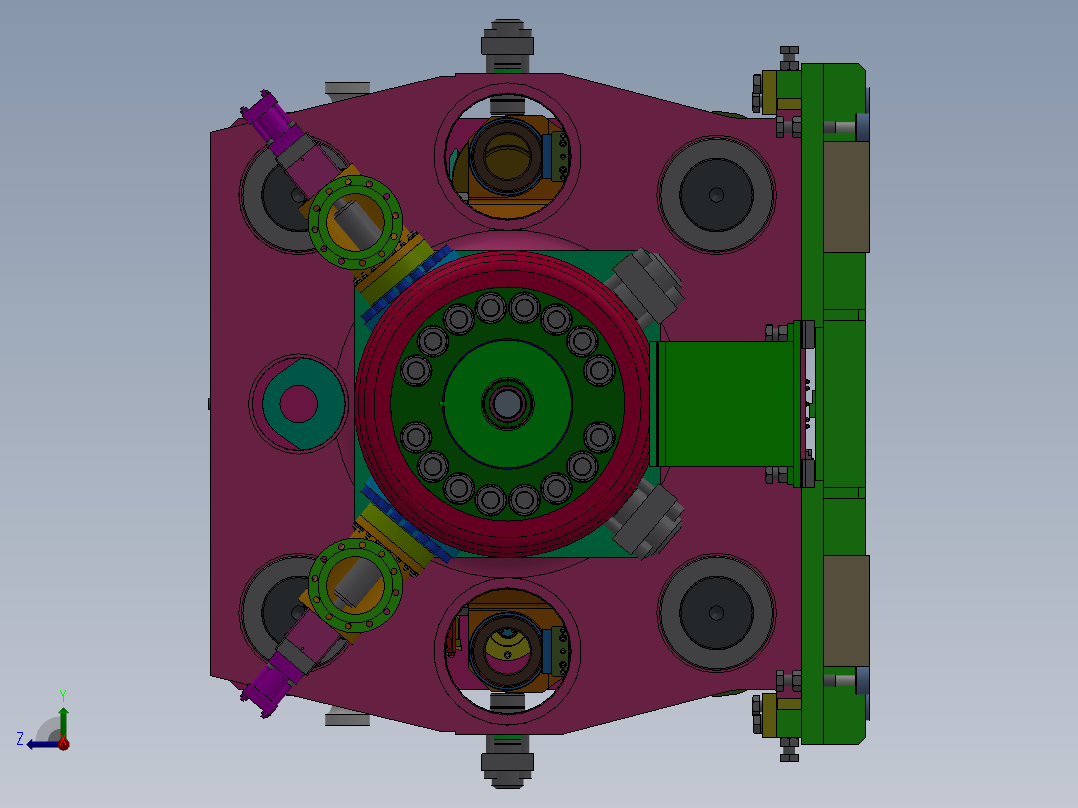
Task: Select the lower tan pad on the green plate
Action: (x=846, y=611)
